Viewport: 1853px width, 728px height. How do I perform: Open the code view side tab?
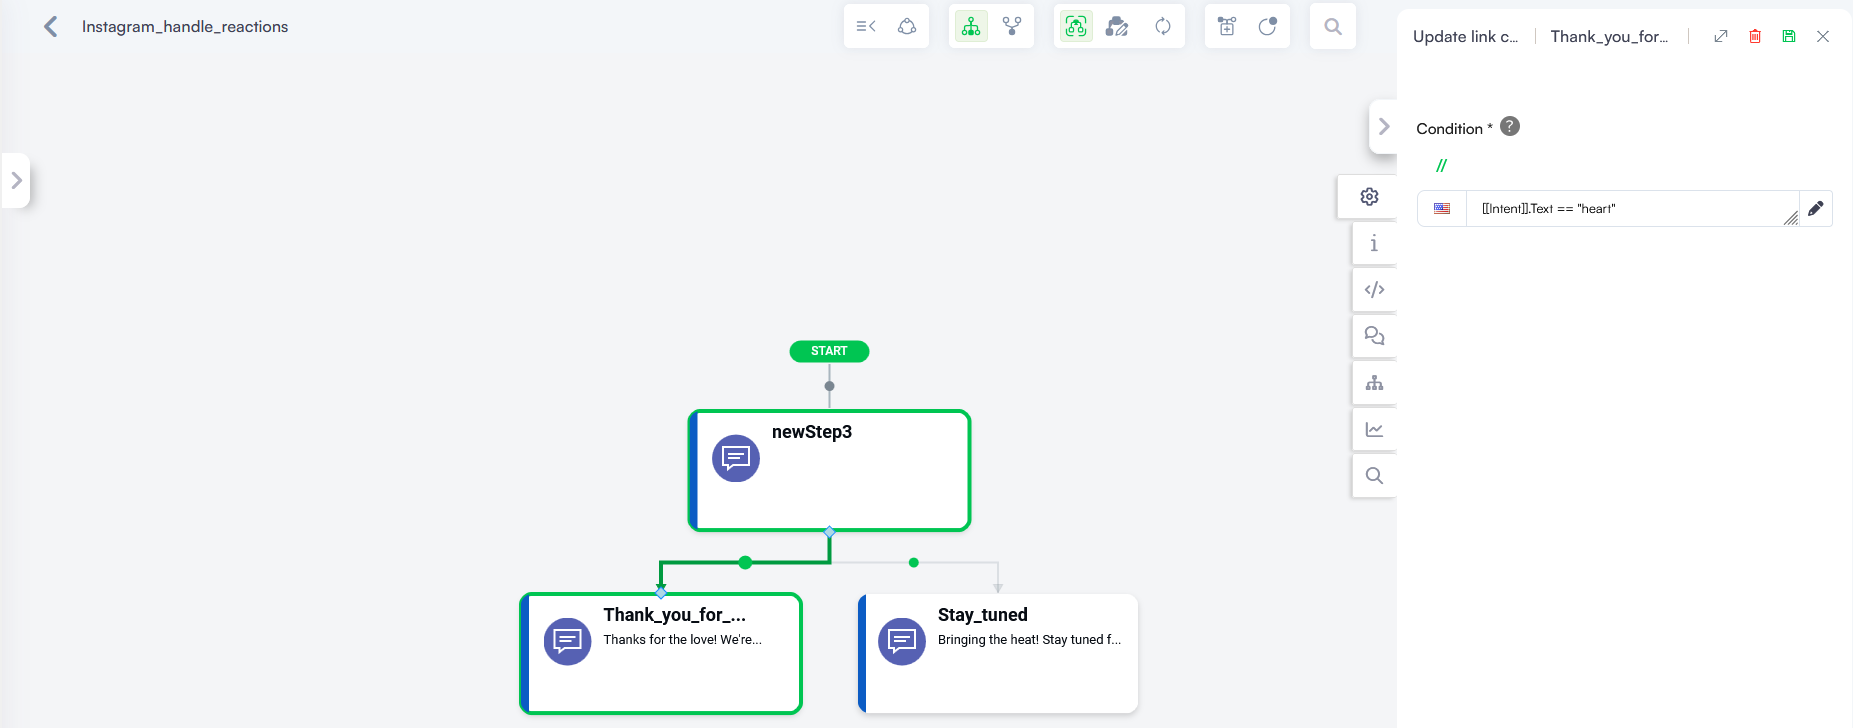click(x=1374, y=290)
